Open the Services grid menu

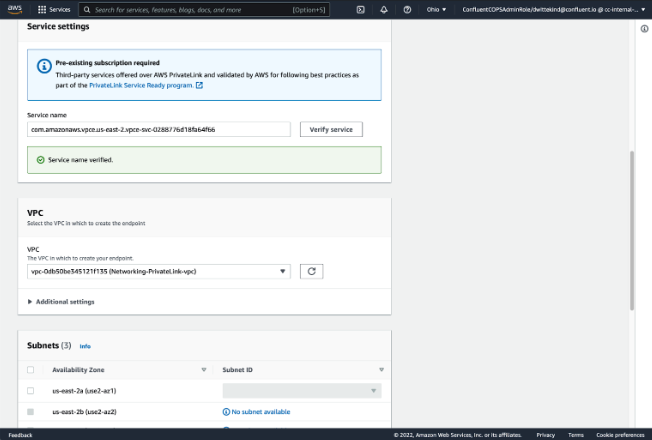pos(42,10)
